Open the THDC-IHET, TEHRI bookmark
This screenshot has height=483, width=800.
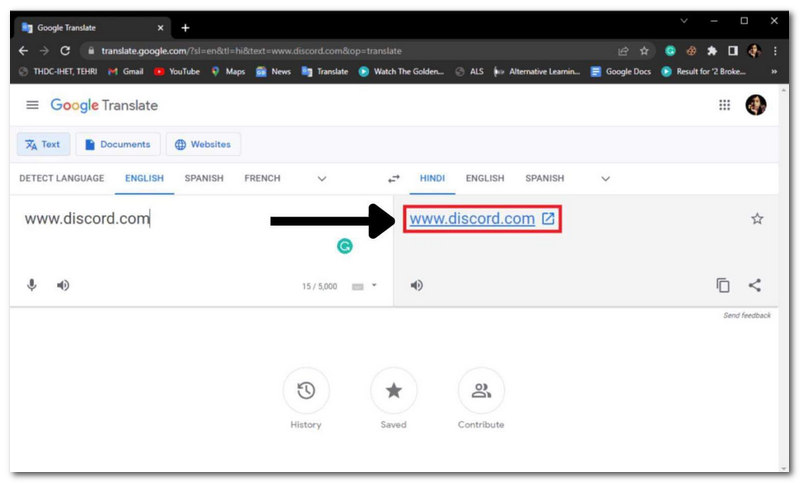pos(58,71)
